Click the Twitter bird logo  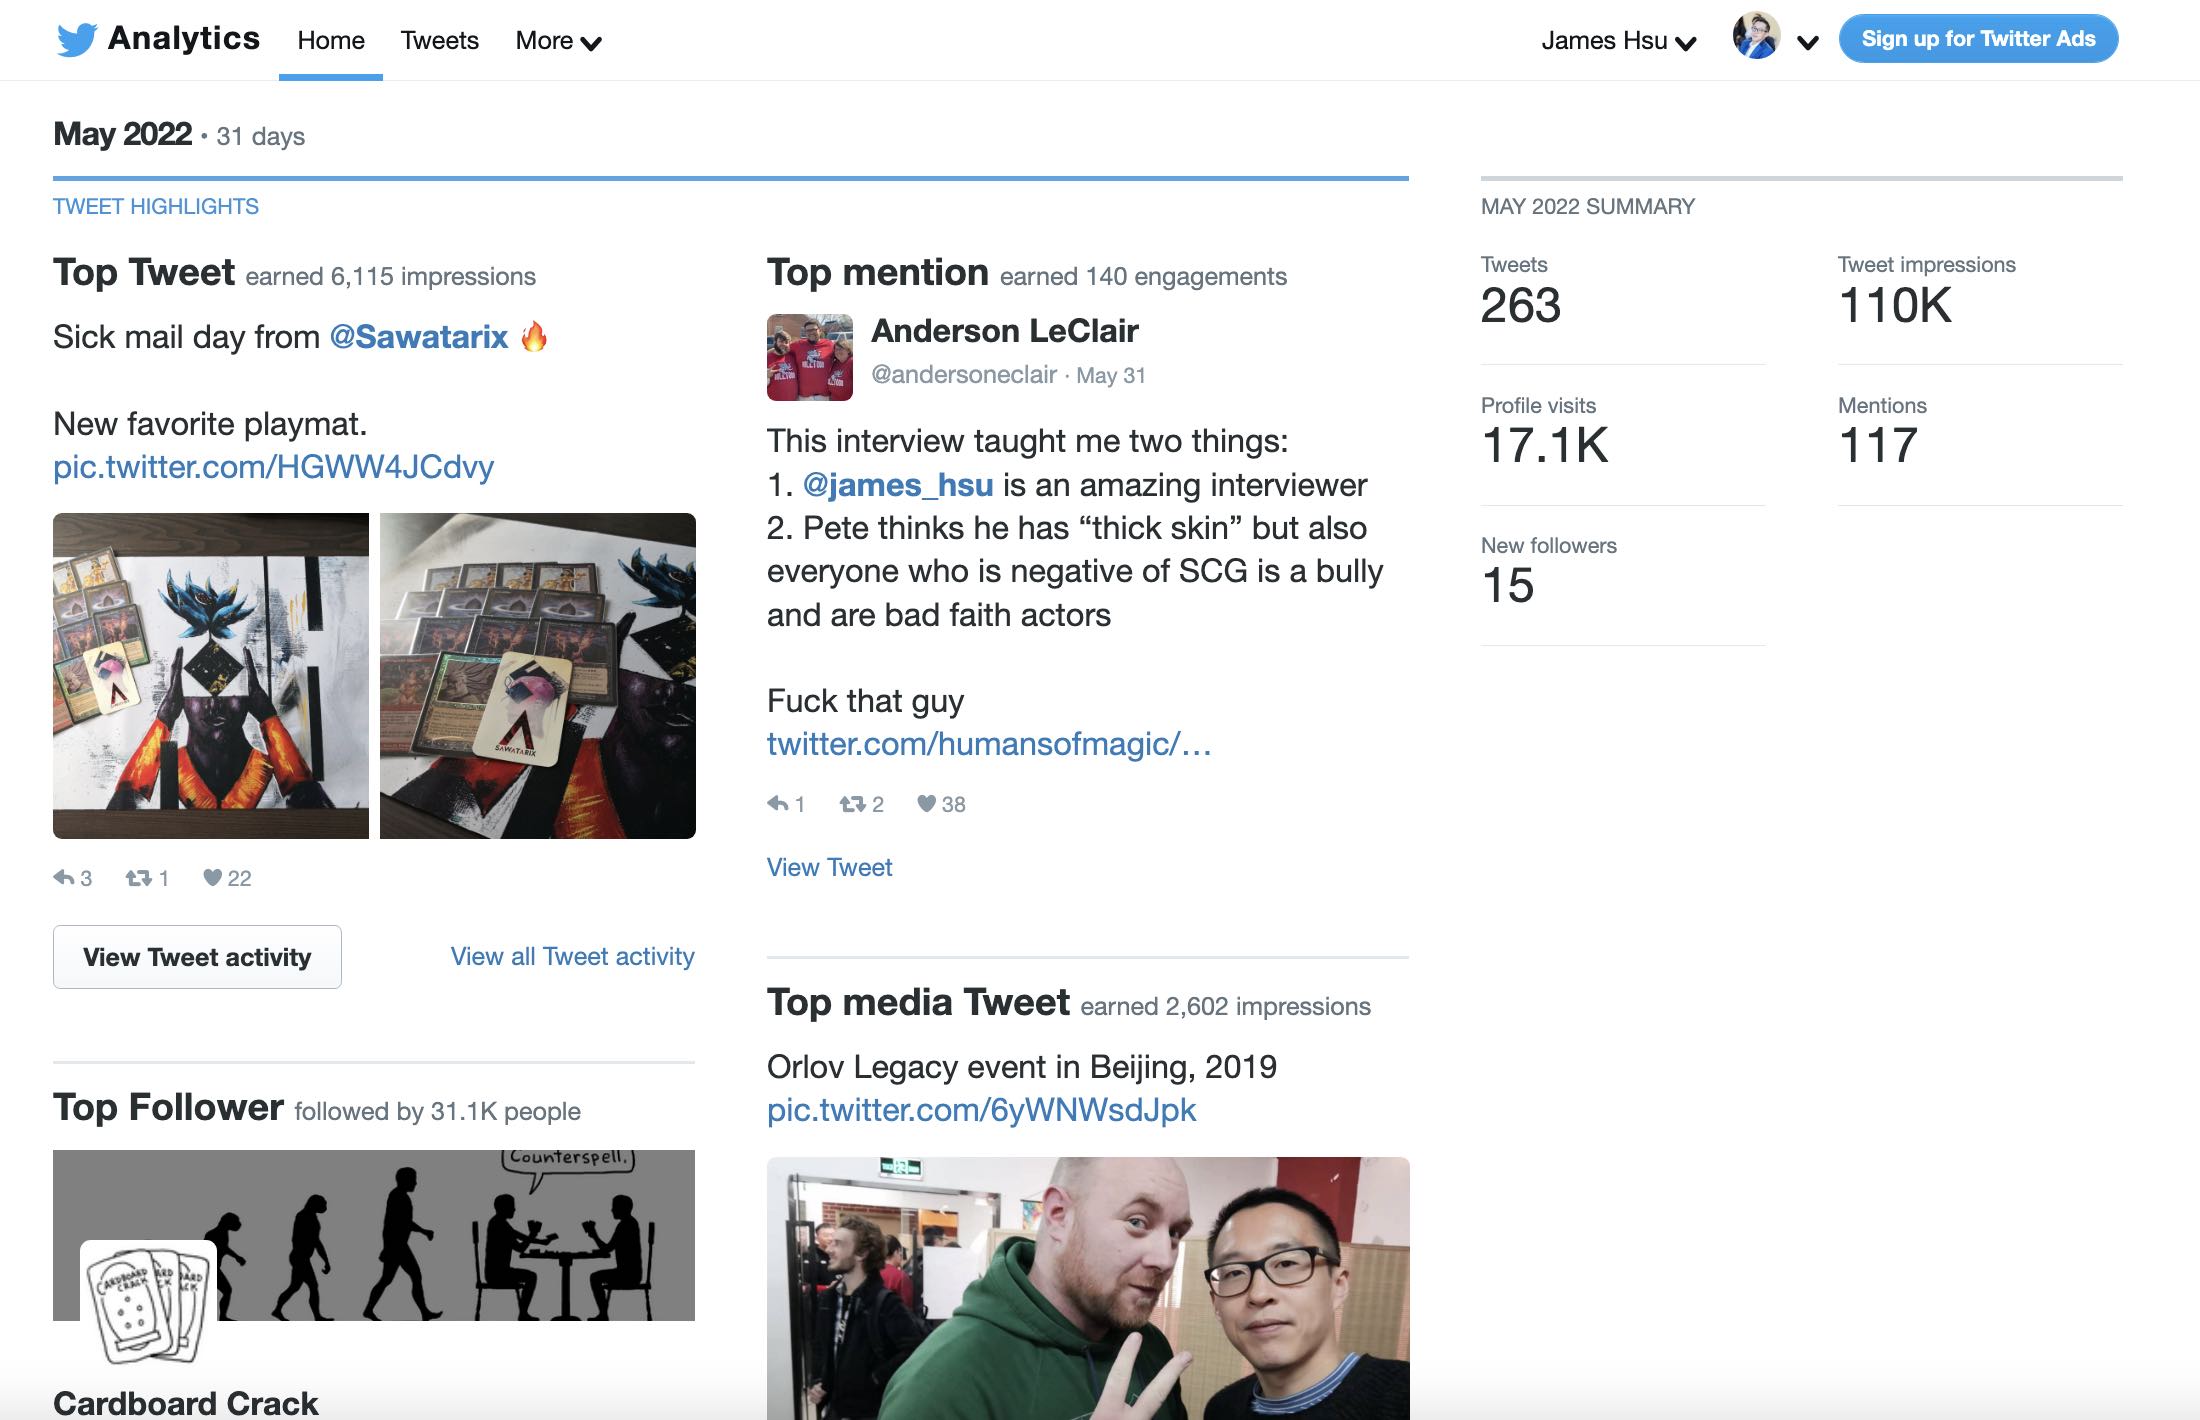[76, 40]
